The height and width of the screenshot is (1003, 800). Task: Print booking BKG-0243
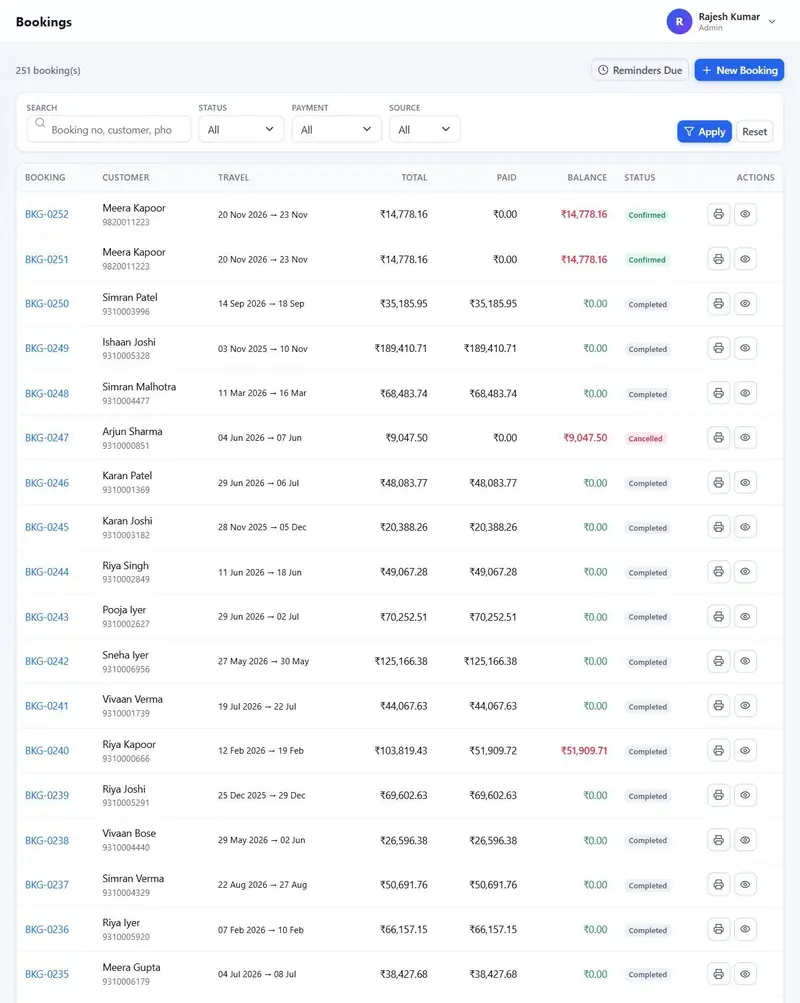pos(718,617)
